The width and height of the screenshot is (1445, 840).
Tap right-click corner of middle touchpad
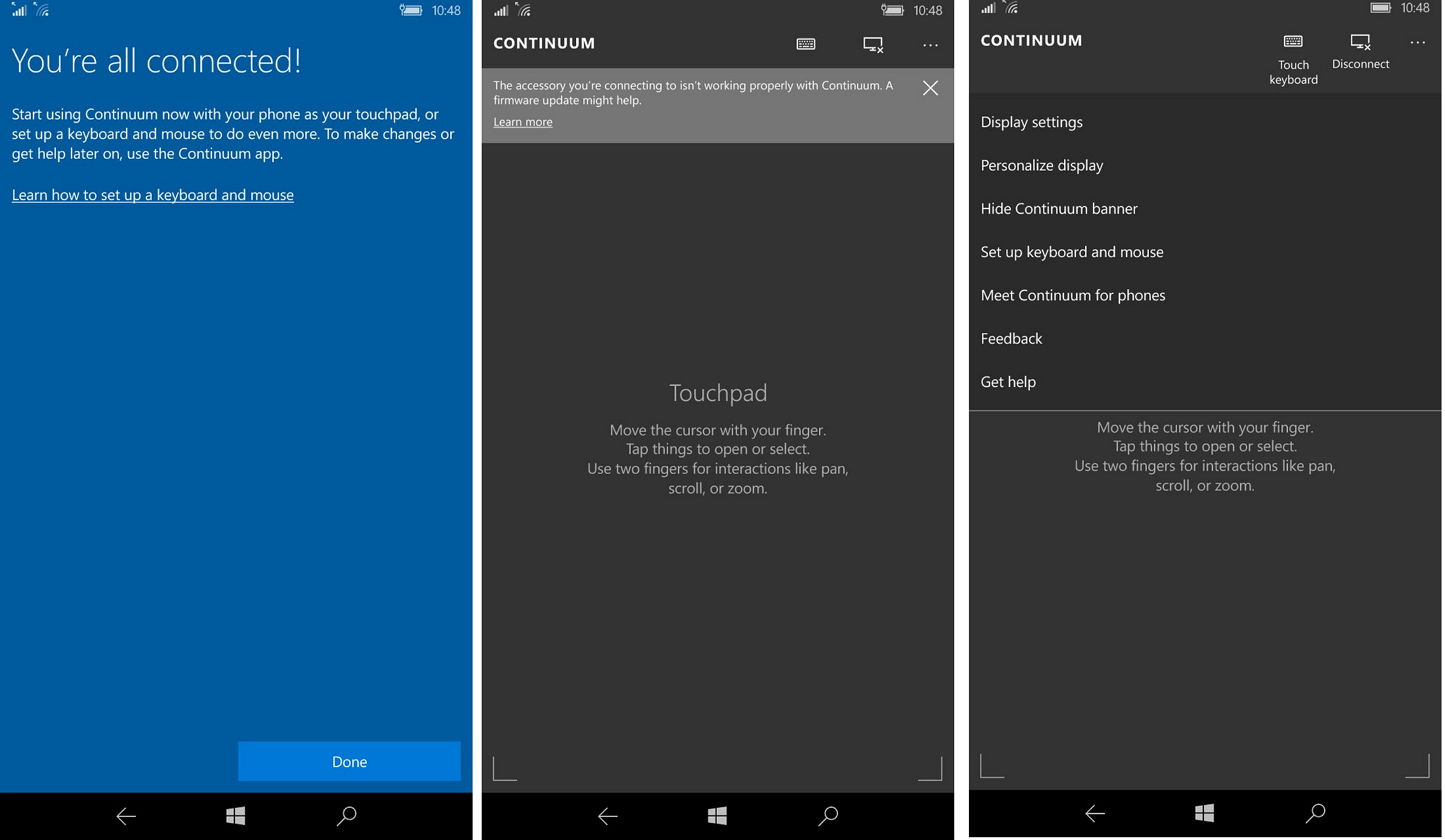tap(930, 768)
